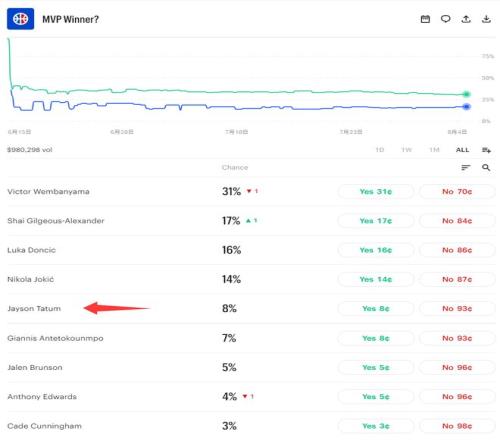
Task: Click the chart settings icon beside ALL
Action: click(x=486, y=150)
